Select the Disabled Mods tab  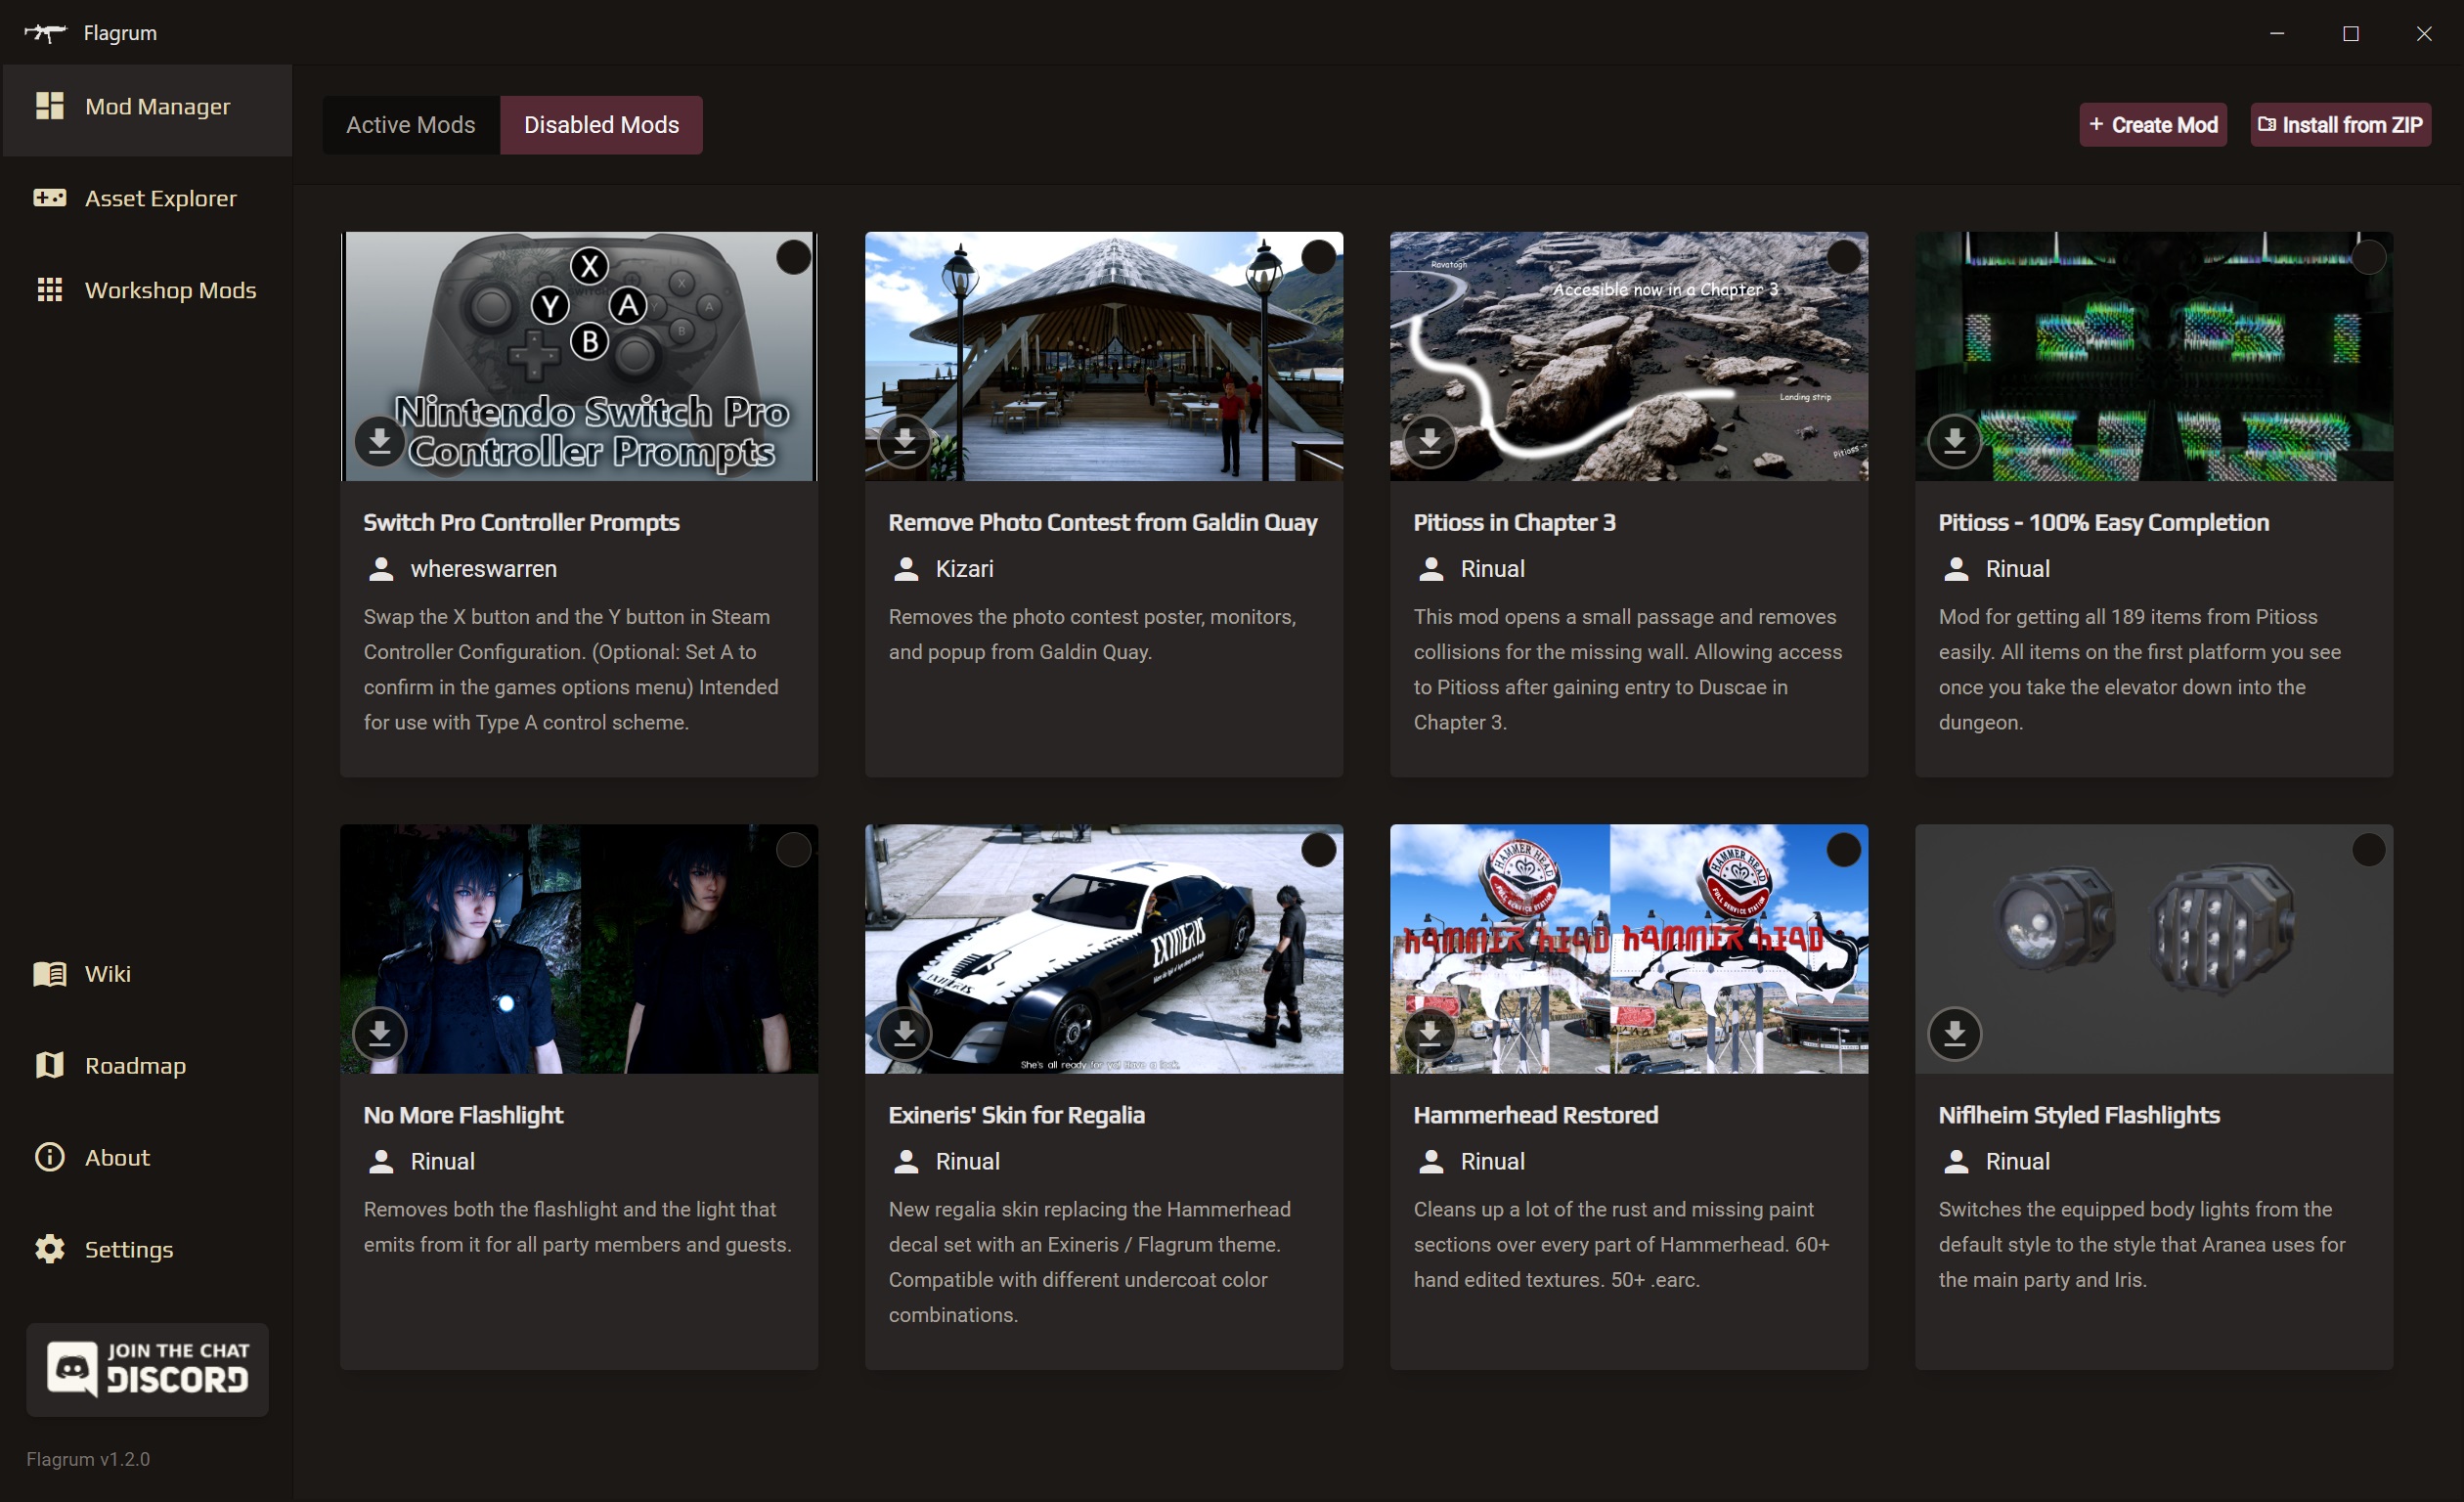(601, 125)
